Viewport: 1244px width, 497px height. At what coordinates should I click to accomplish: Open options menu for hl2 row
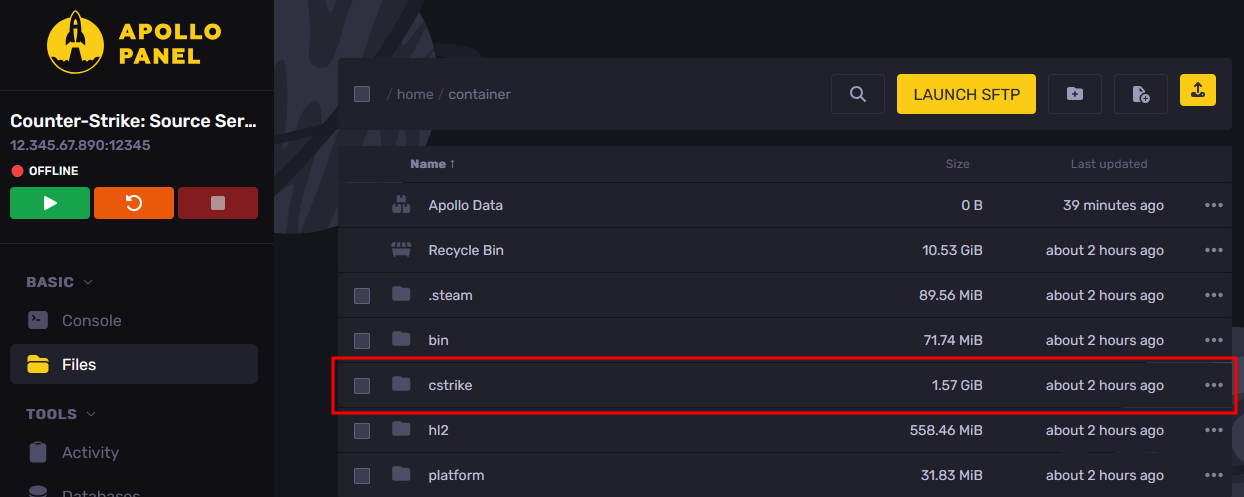[1214, 430]
